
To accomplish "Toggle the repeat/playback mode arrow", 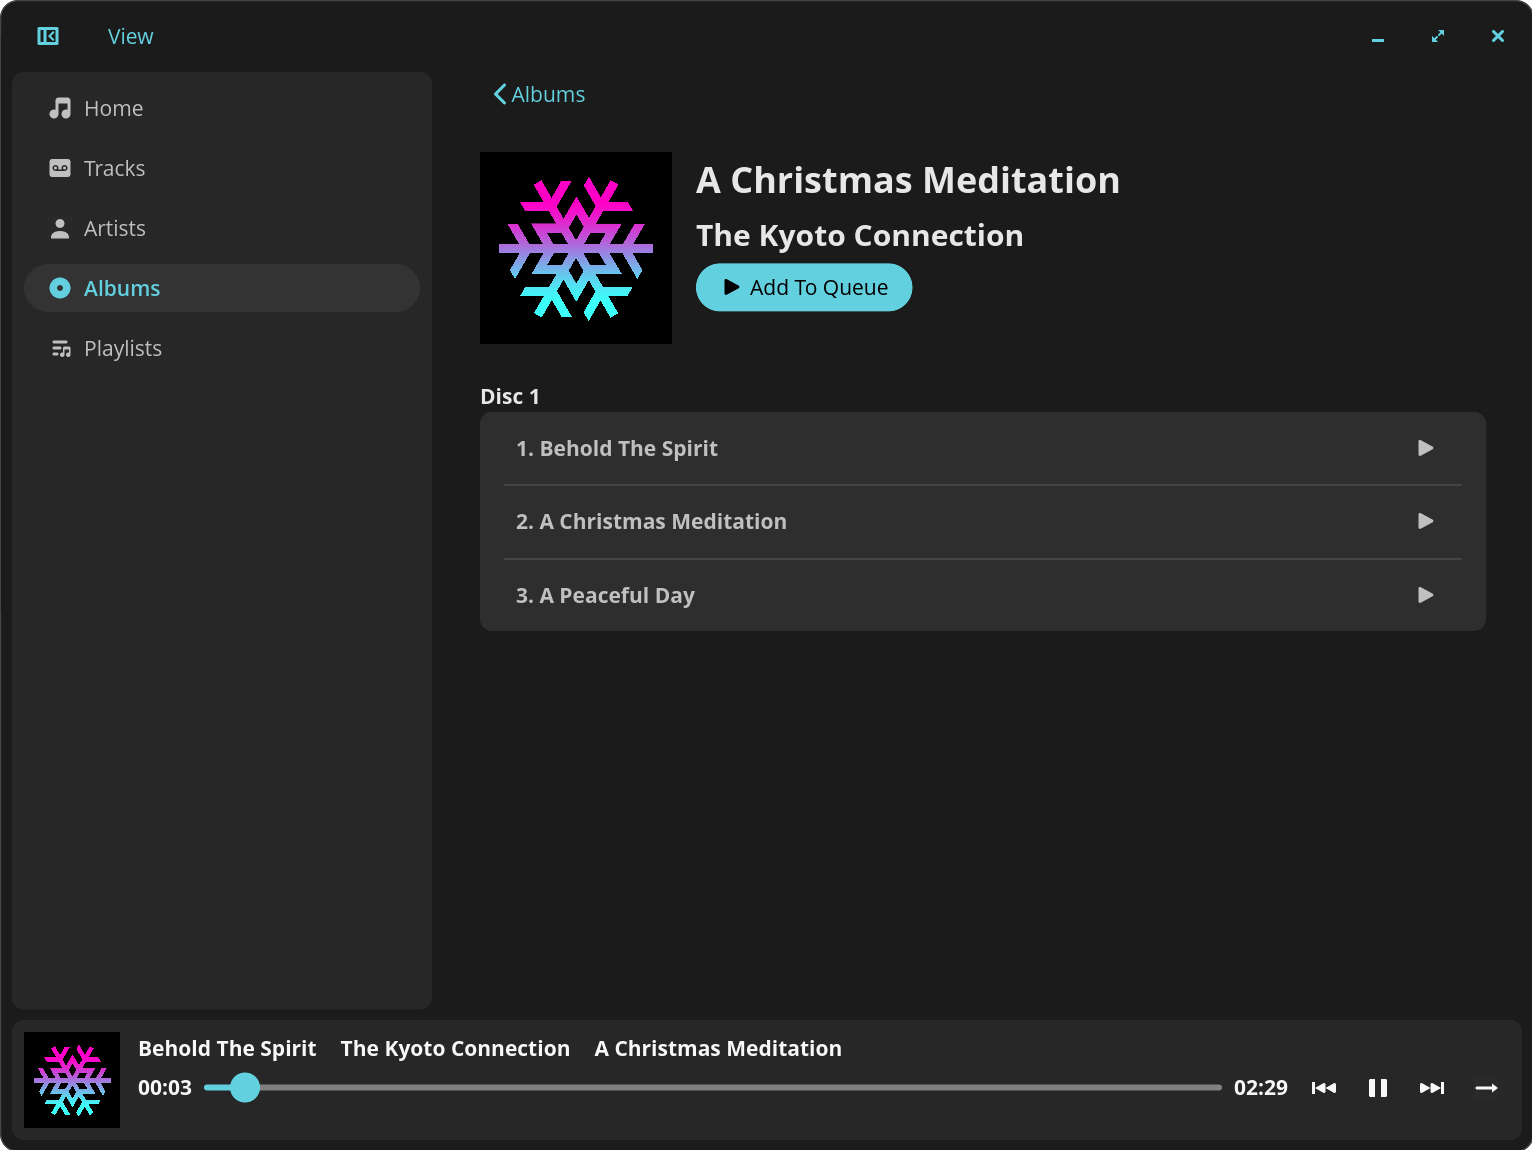I will (x=1486, y=1088).
